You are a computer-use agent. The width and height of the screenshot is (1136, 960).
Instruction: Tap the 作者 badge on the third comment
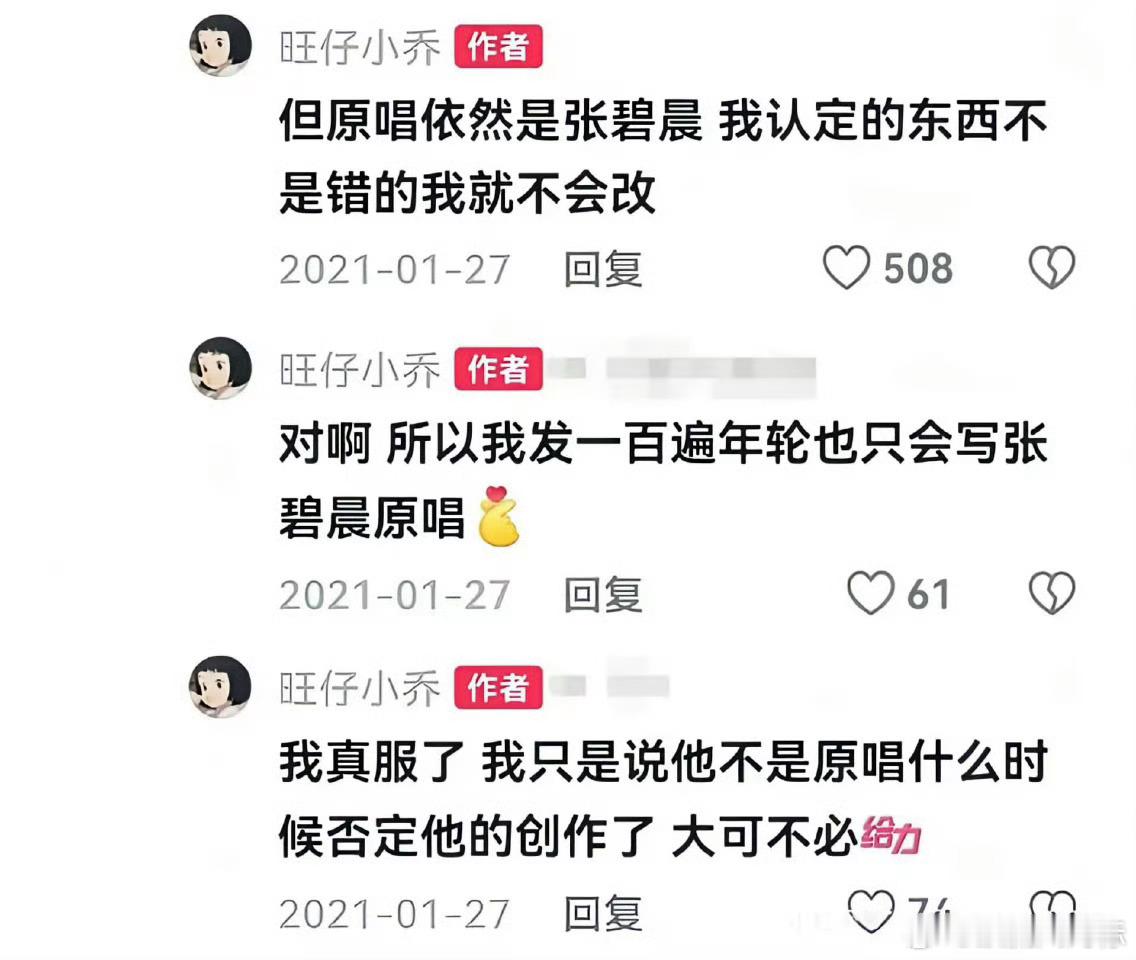pyautogui.click(x=498, y=687)
